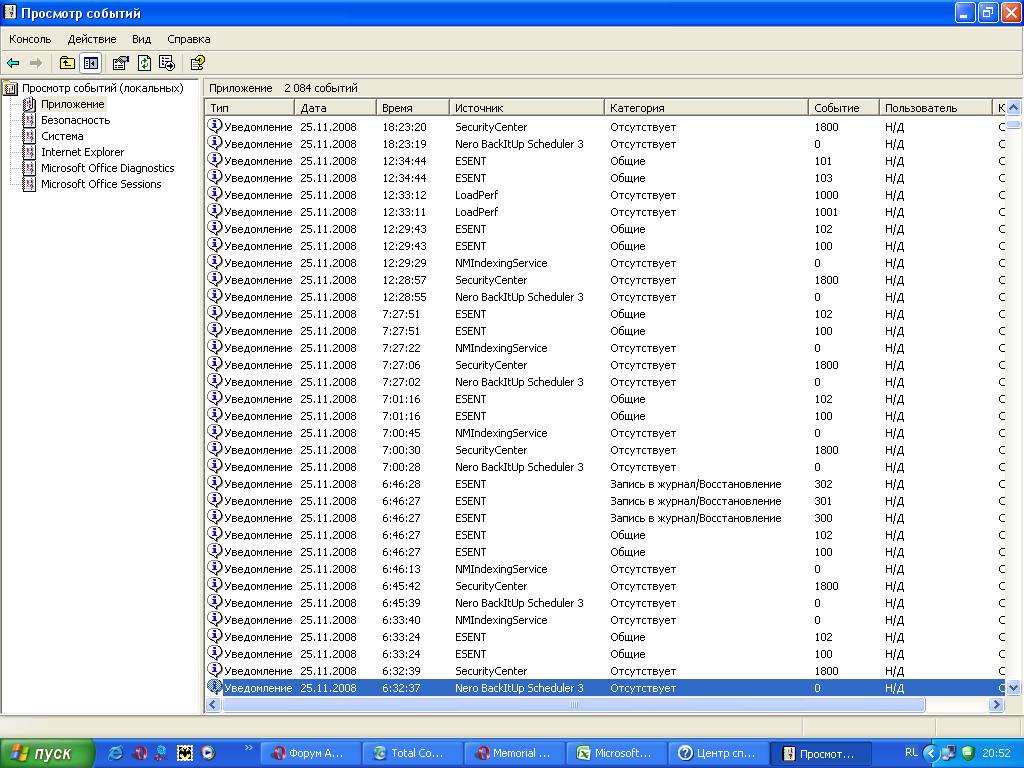This screenshot has height=768, width=1024.
Task: Click the Export list toolbar icon
Action: 166,63
